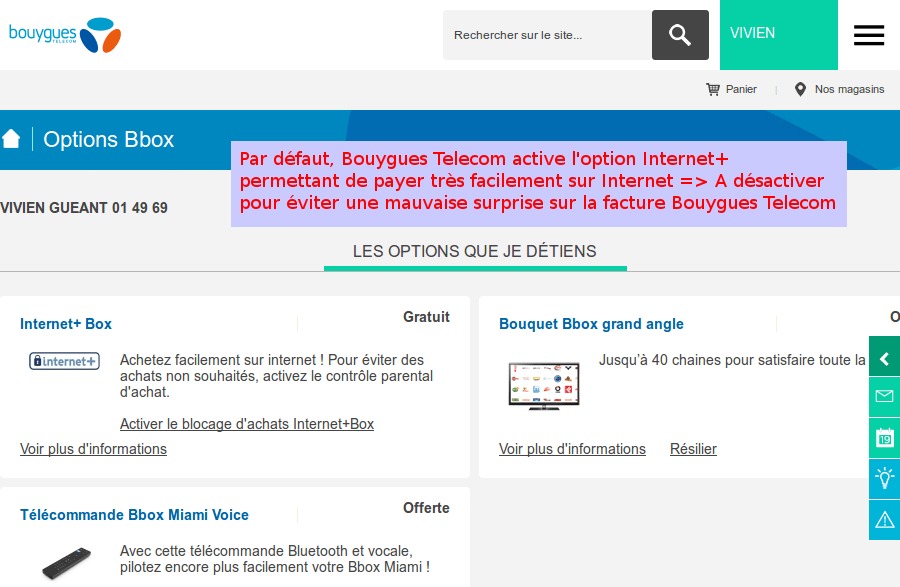
Task: Click the Rechercher sur le site search field
Action: click(546, 34)
